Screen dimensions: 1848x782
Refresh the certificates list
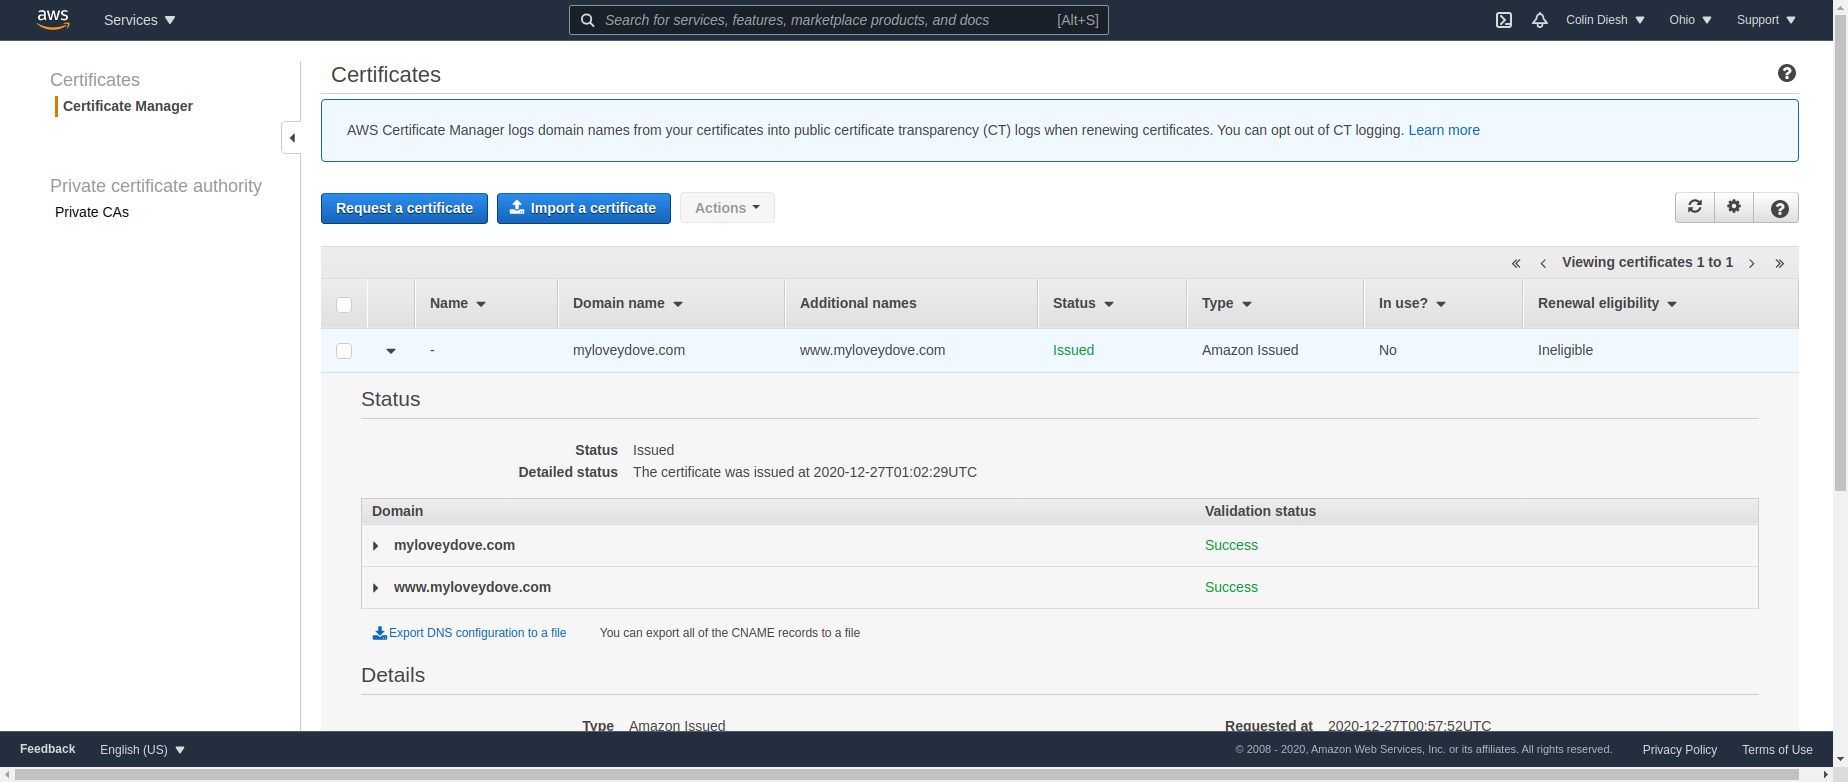(1695, 207)
